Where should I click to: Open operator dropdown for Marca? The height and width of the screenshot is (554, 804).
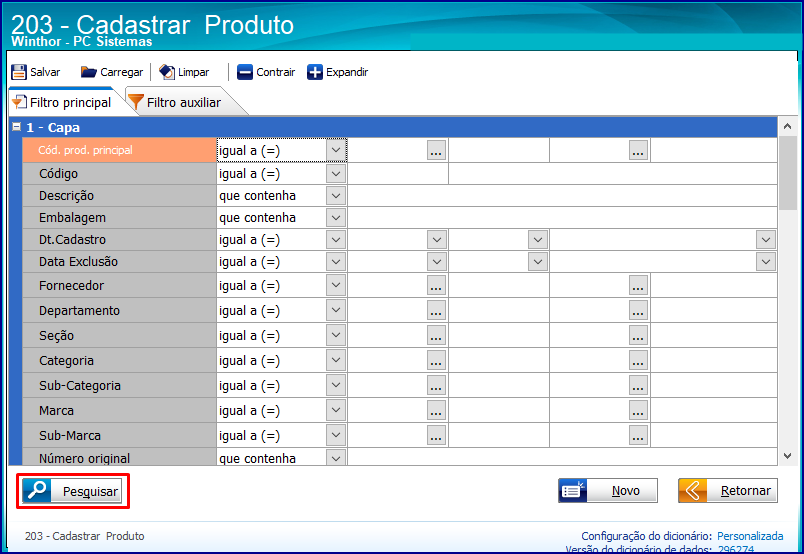pyautogui.click(x=336, y=410)
